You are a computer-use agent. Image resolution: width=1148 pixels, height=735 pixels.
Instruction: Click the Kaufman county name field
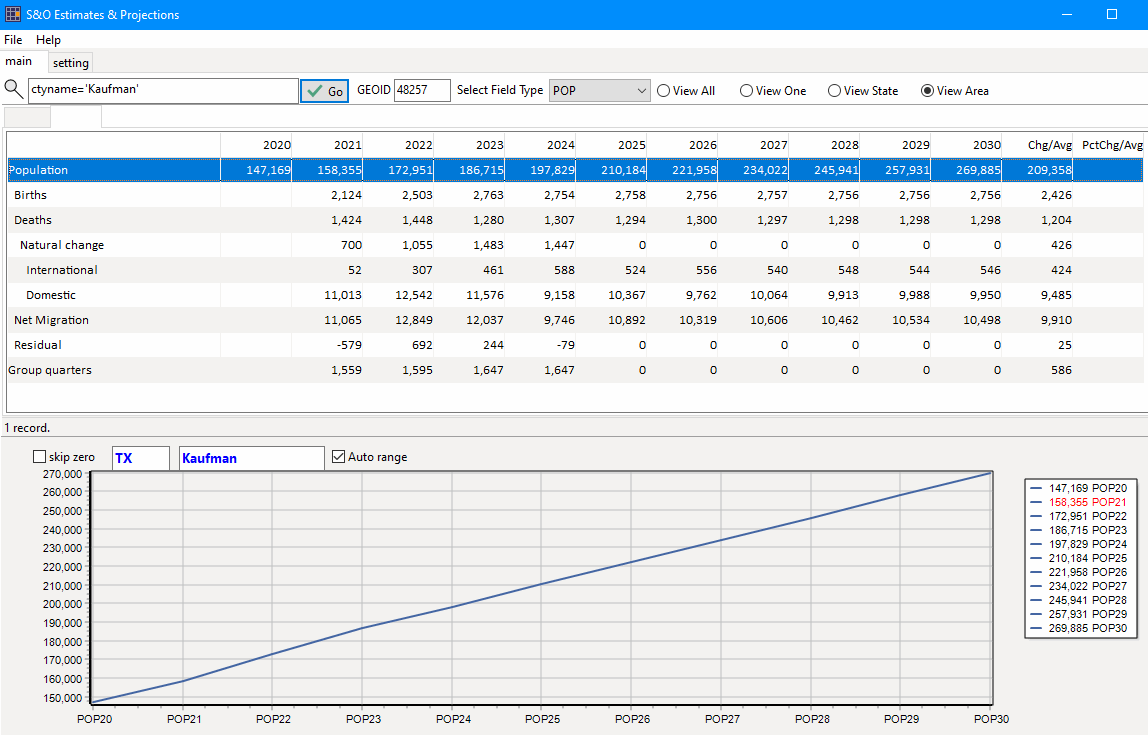coord(251,458)
